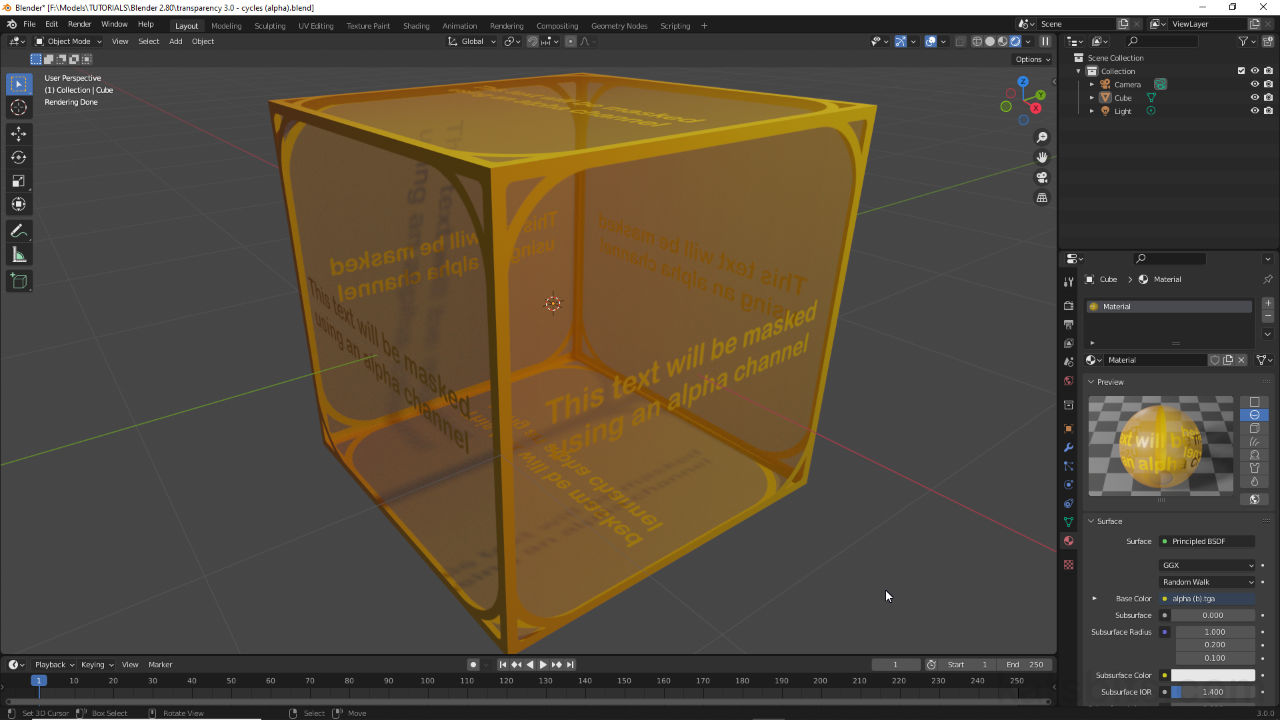Select the Rotate tool
Viewport: 1280px width, 720px height.
click(x=18, y=157)
